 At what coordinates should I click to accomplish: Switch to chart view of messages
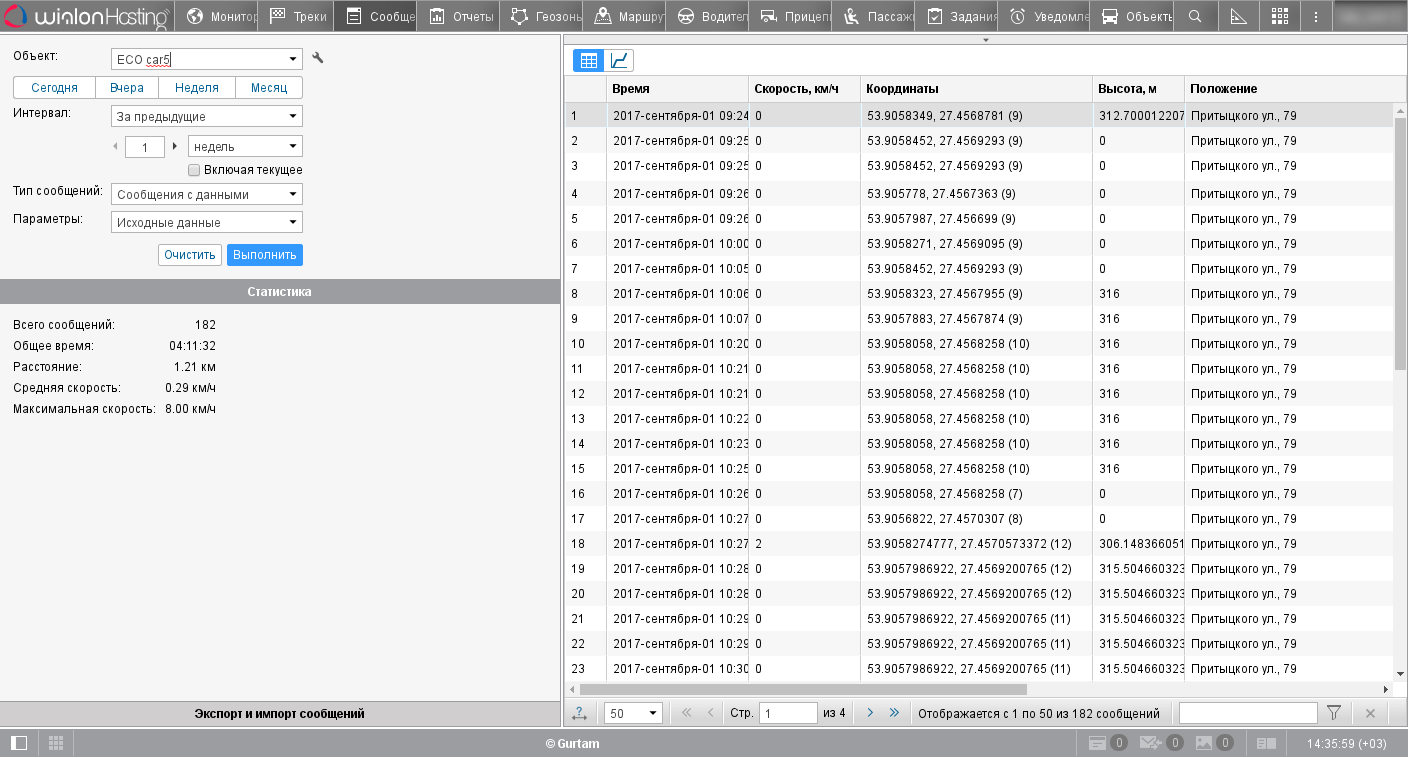[x=619, y=61]
